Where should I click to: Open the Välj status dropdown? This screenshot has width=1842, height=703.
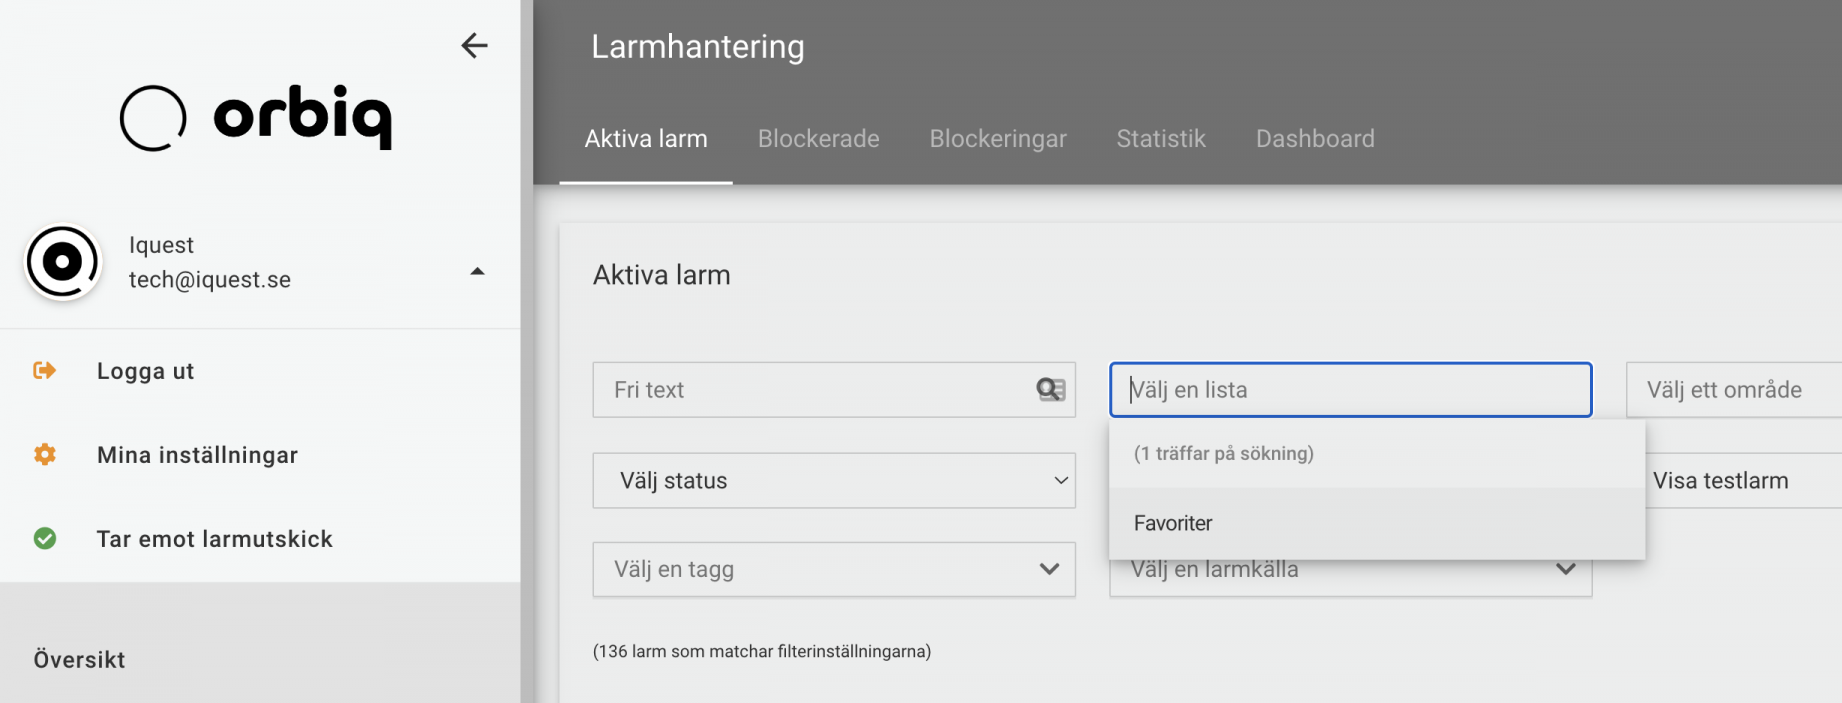click(834, 481)
